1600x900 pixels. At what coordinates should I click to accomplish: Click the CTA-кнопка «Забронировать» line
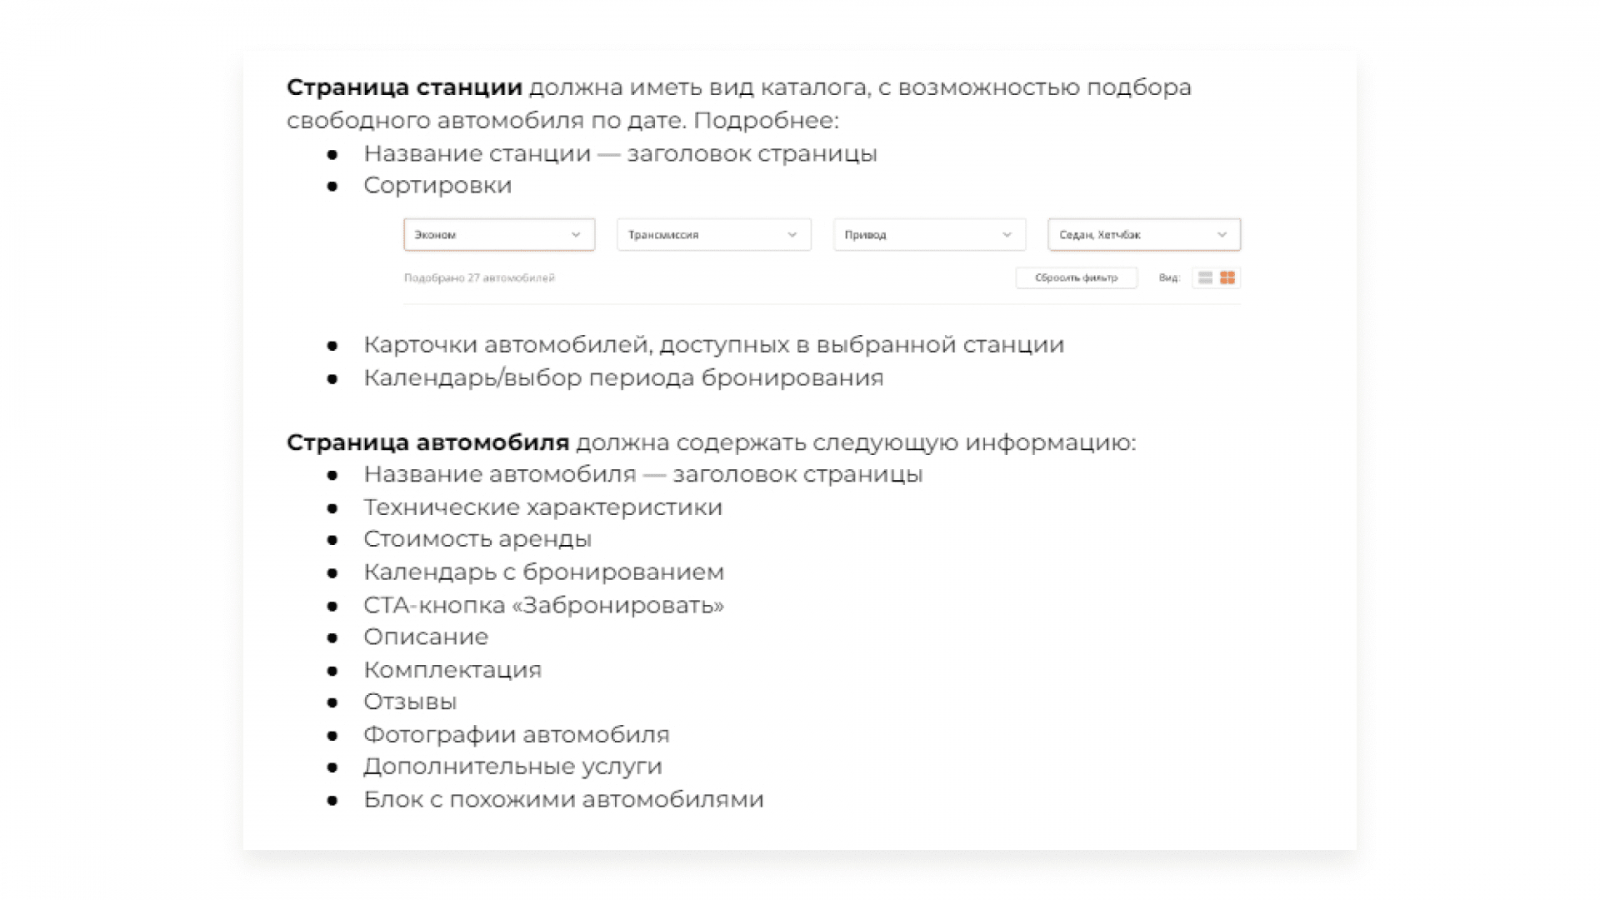(x=543, y=605)
